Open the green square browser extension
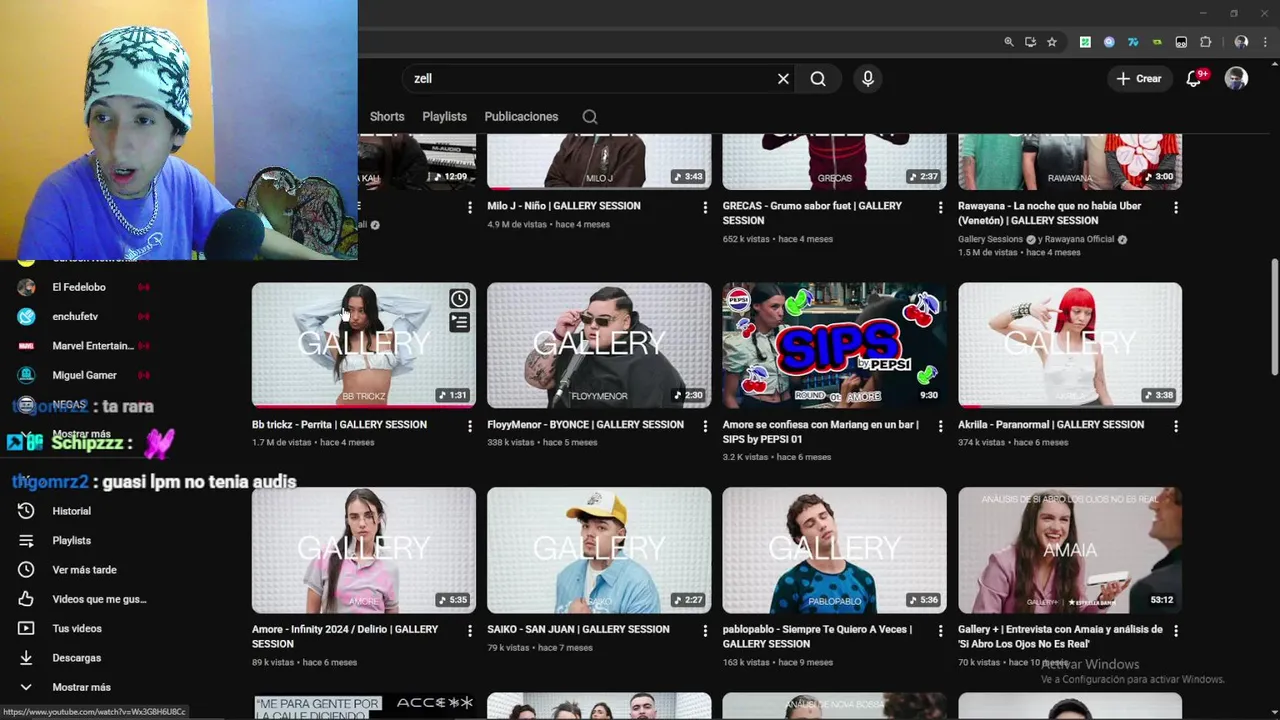Viewport: 1280px width, 720px height. click(1085, 42)
